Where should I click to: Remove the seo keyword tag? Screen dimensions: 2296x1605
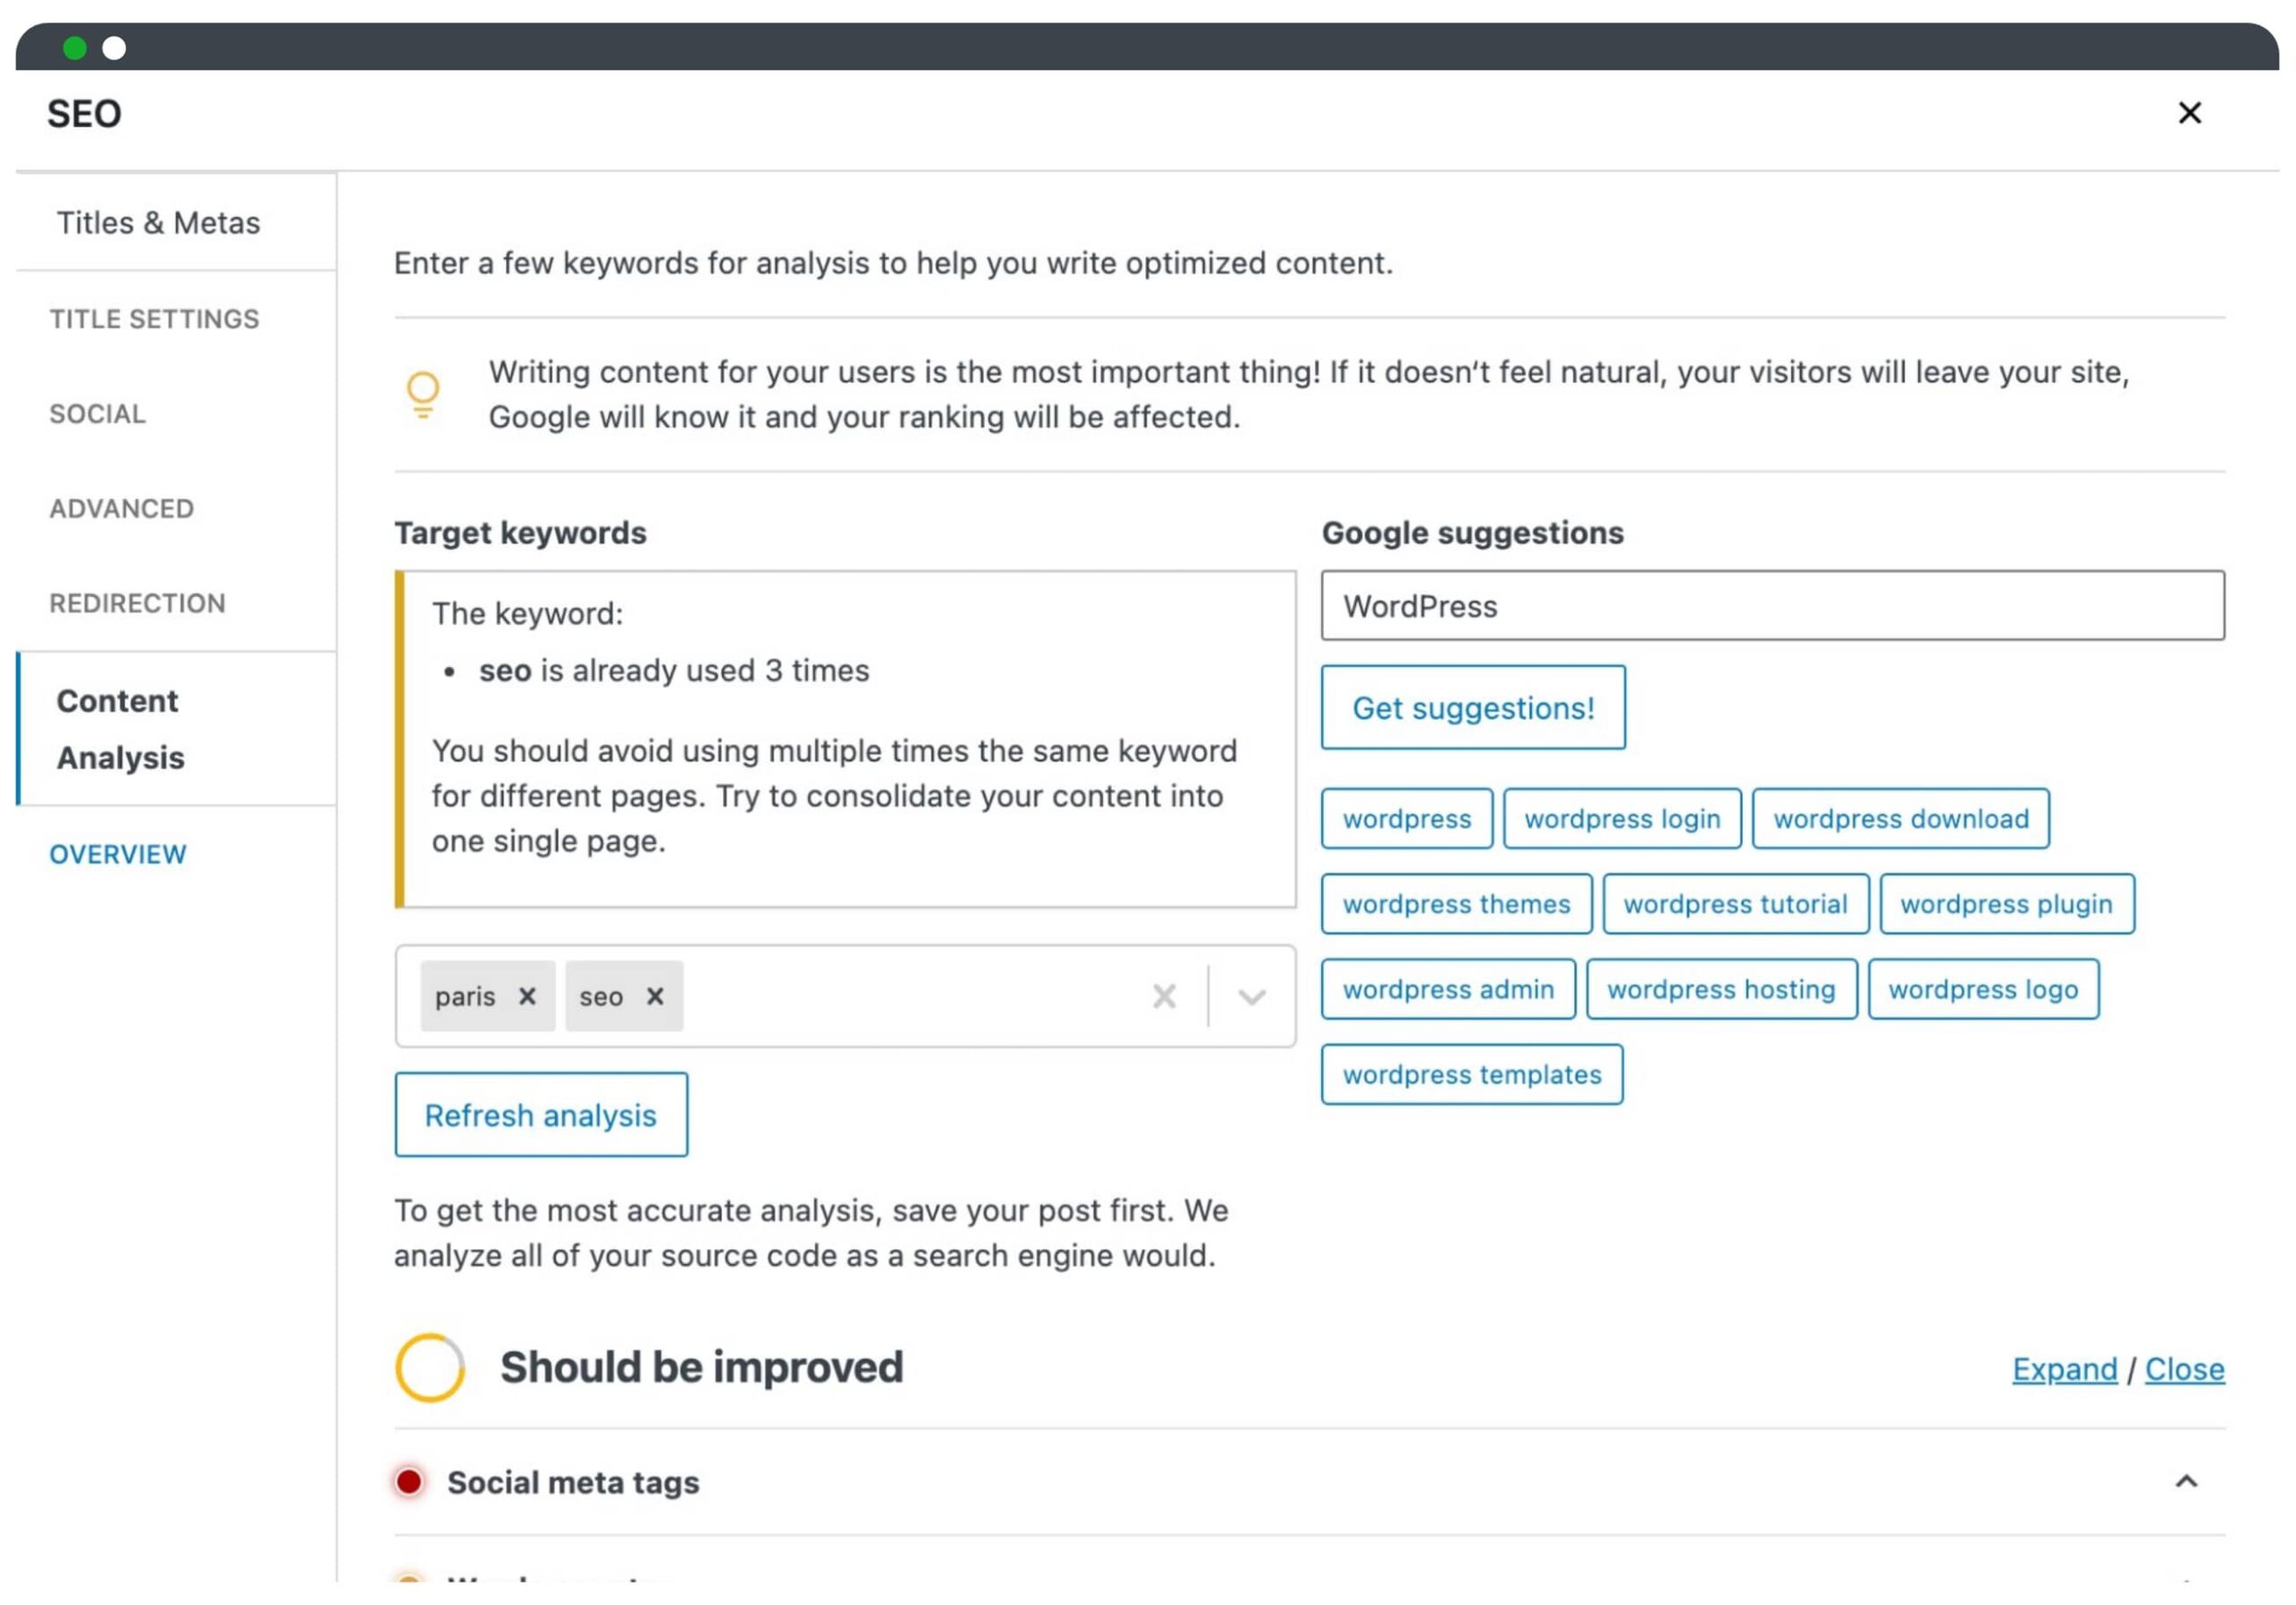point(655,996)
